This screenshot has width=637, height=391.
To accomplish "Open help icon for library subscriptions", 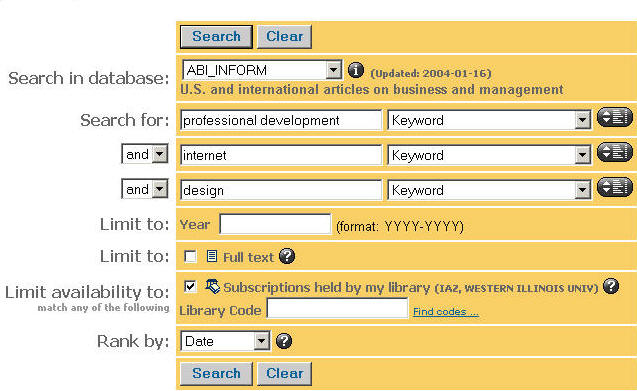I will [611, 286].
